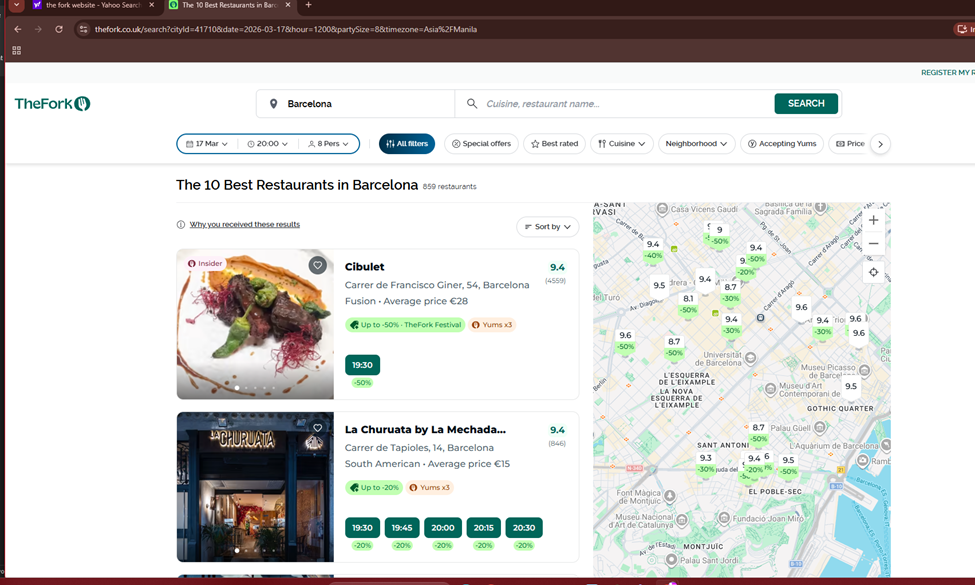Click the green SEARCH button
This screenshot has height=585, width=975.
click(x=806, y=104)
